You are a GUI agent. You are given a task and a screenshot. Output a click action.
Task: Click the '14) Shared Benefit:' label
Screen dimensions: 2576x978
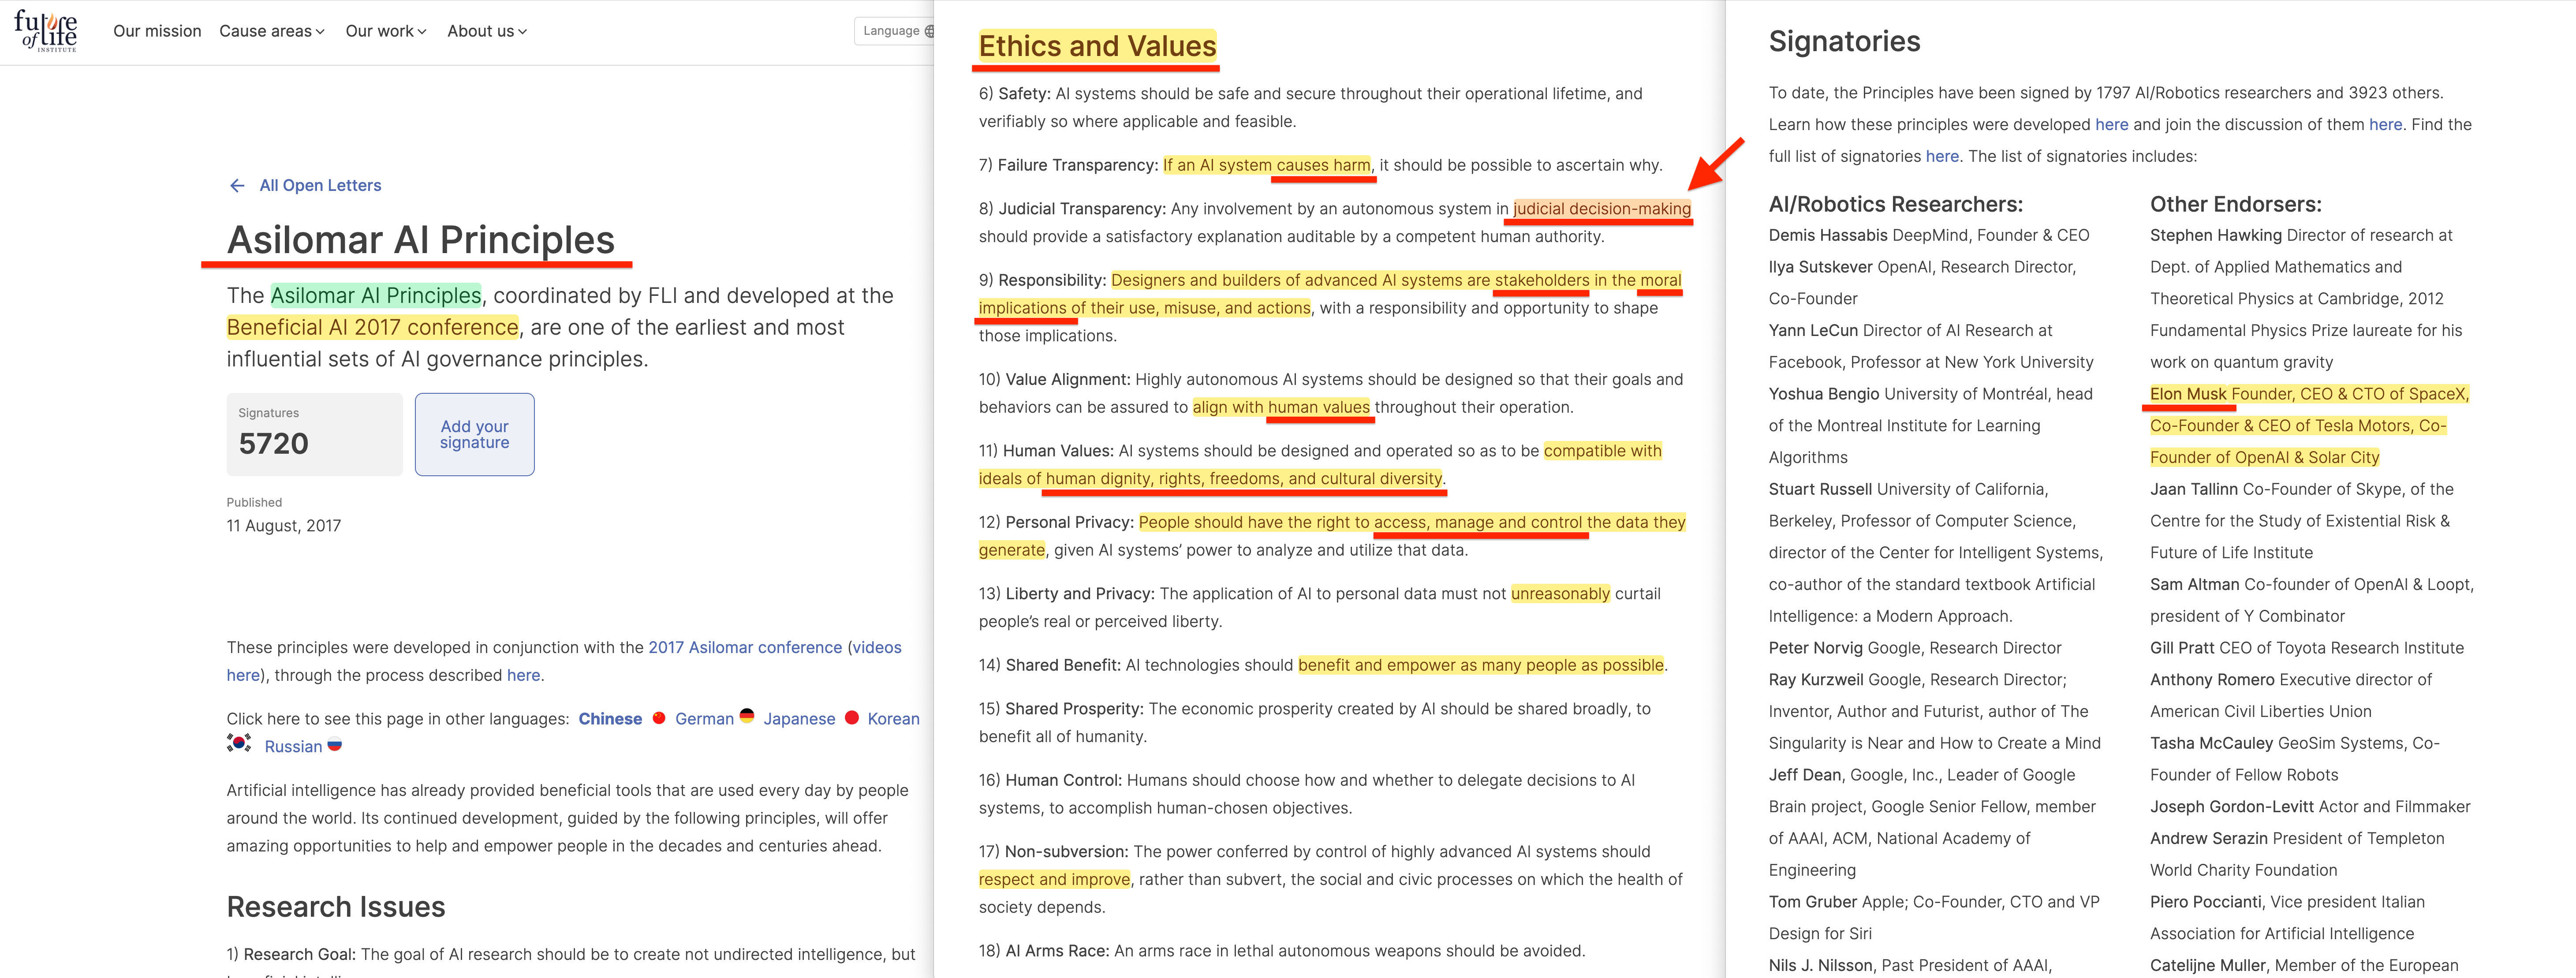(x=1050, y=666)
